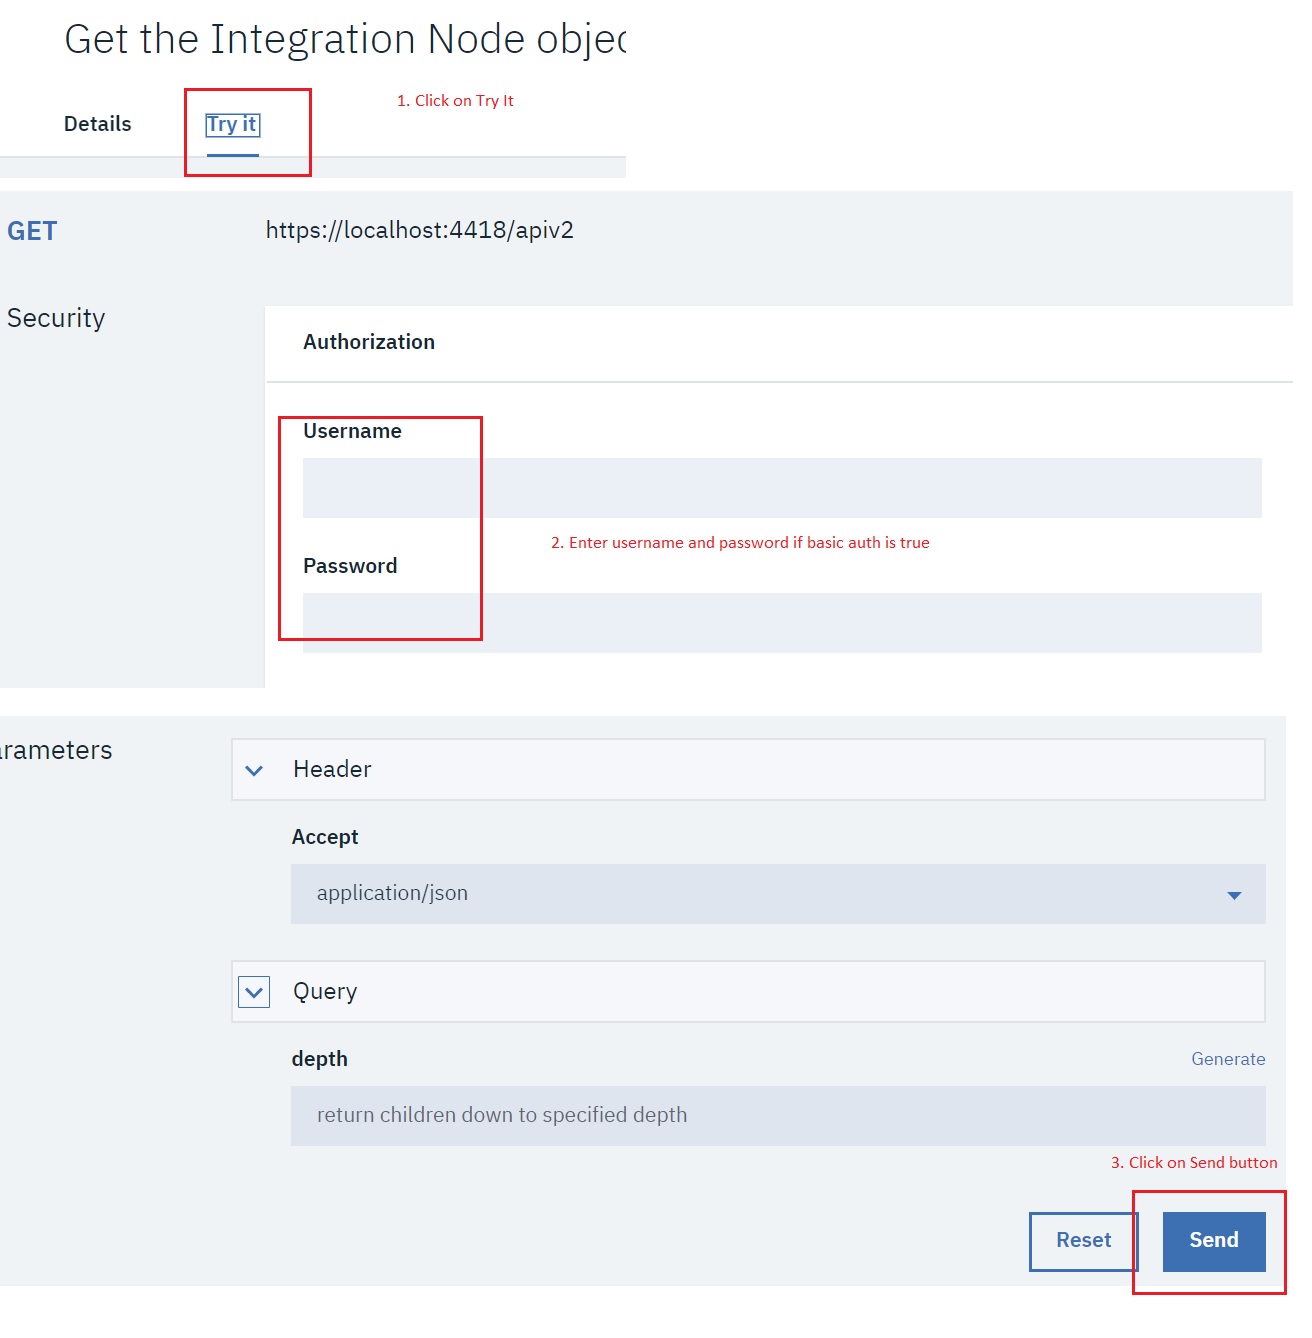Click the Security section label
Image resolution: width=1312 pixels, height=1338 pixels.
[56, 318]
